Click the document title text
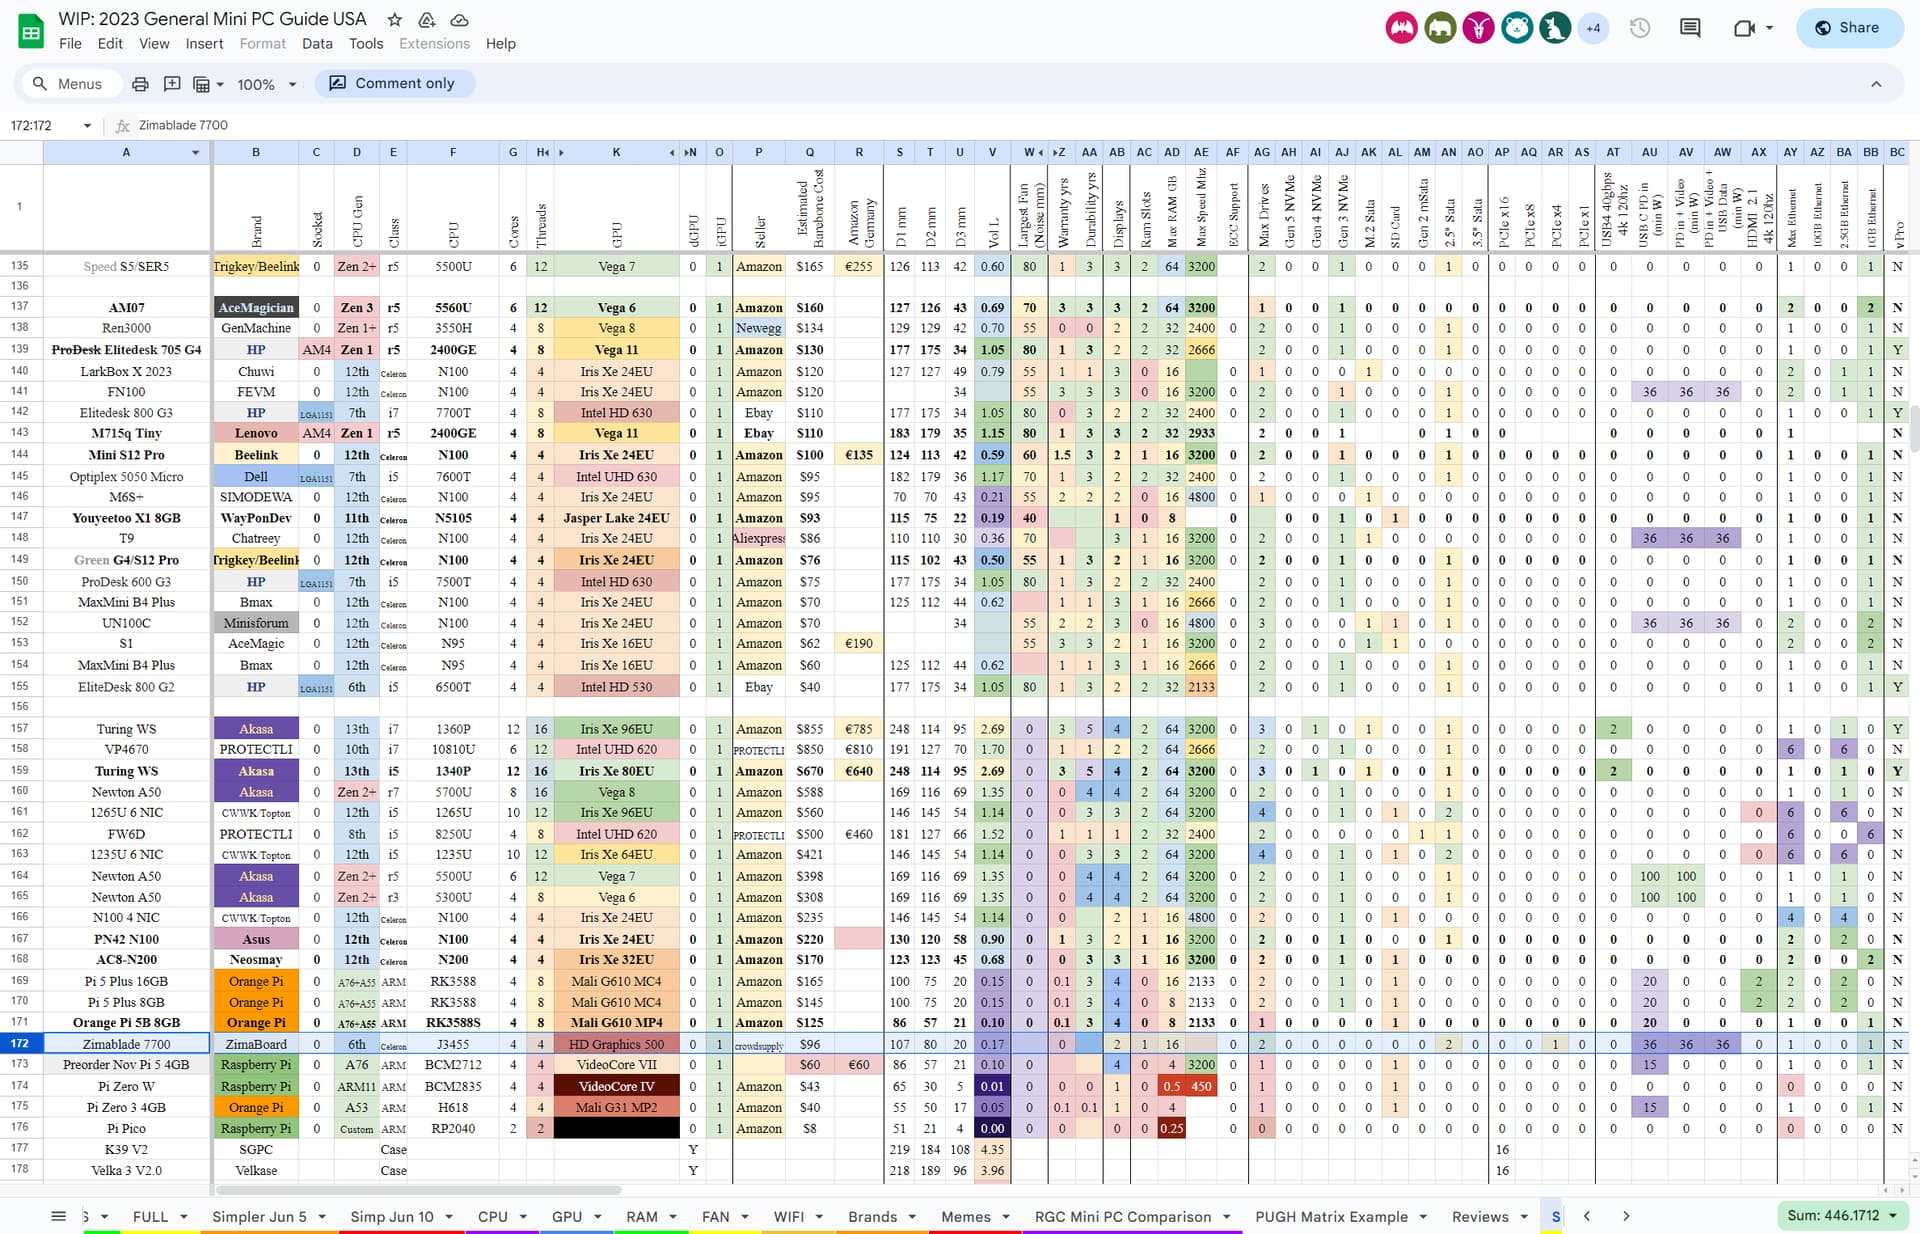This screenshot has width=1920, height=1234. tap(213, 19)
